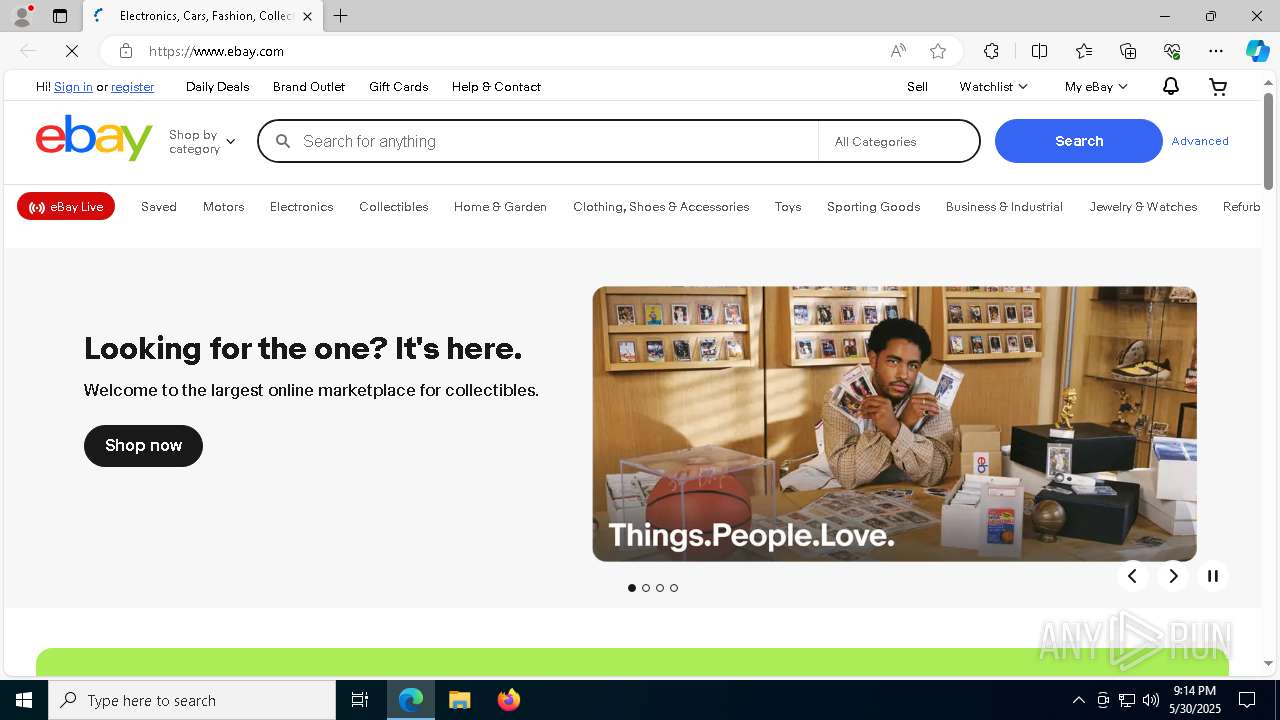Click the browser back arrow

coord(28,51)
